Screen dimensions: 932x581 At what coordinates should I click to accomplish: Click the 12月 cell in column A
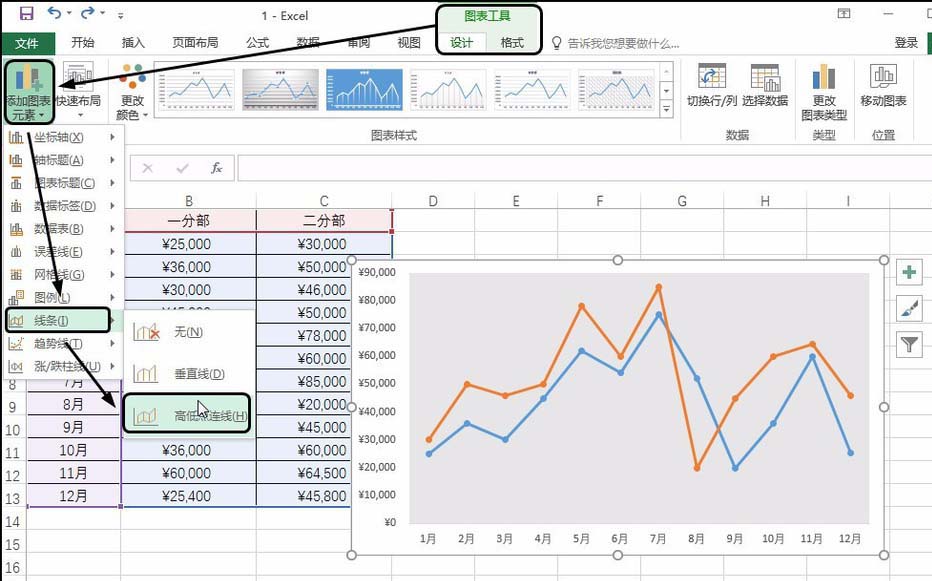pyautogui.click(x=74, y=496)
